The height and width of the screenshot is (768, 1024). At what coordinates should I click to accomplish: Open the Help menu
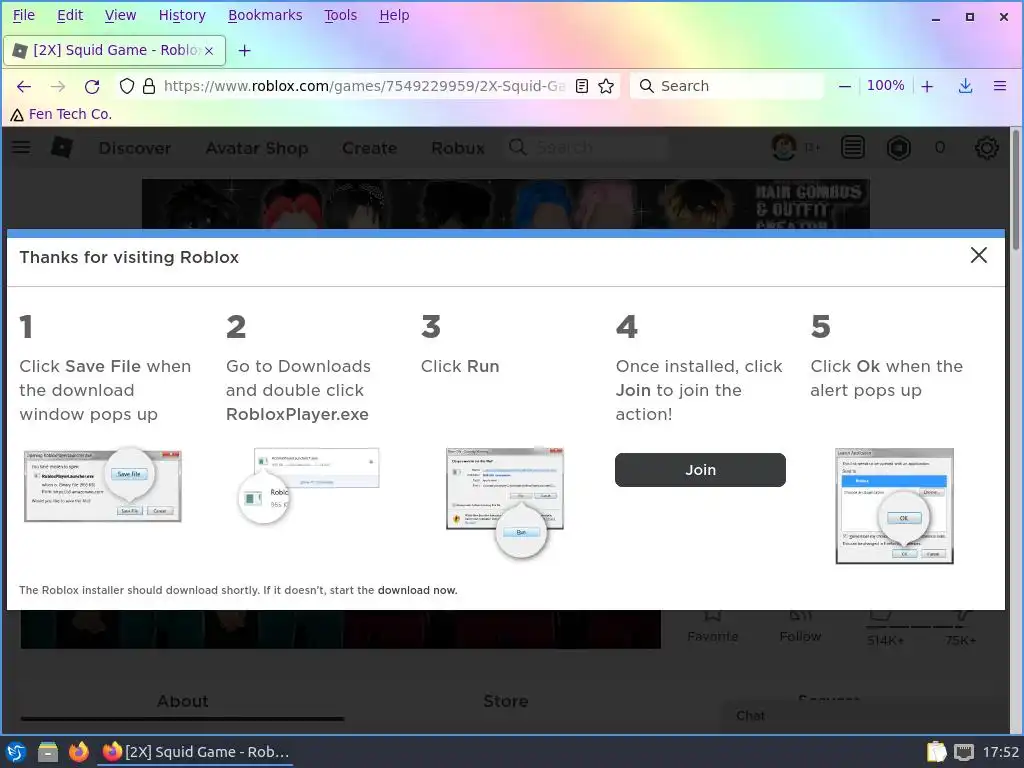(x=394, y=15)
